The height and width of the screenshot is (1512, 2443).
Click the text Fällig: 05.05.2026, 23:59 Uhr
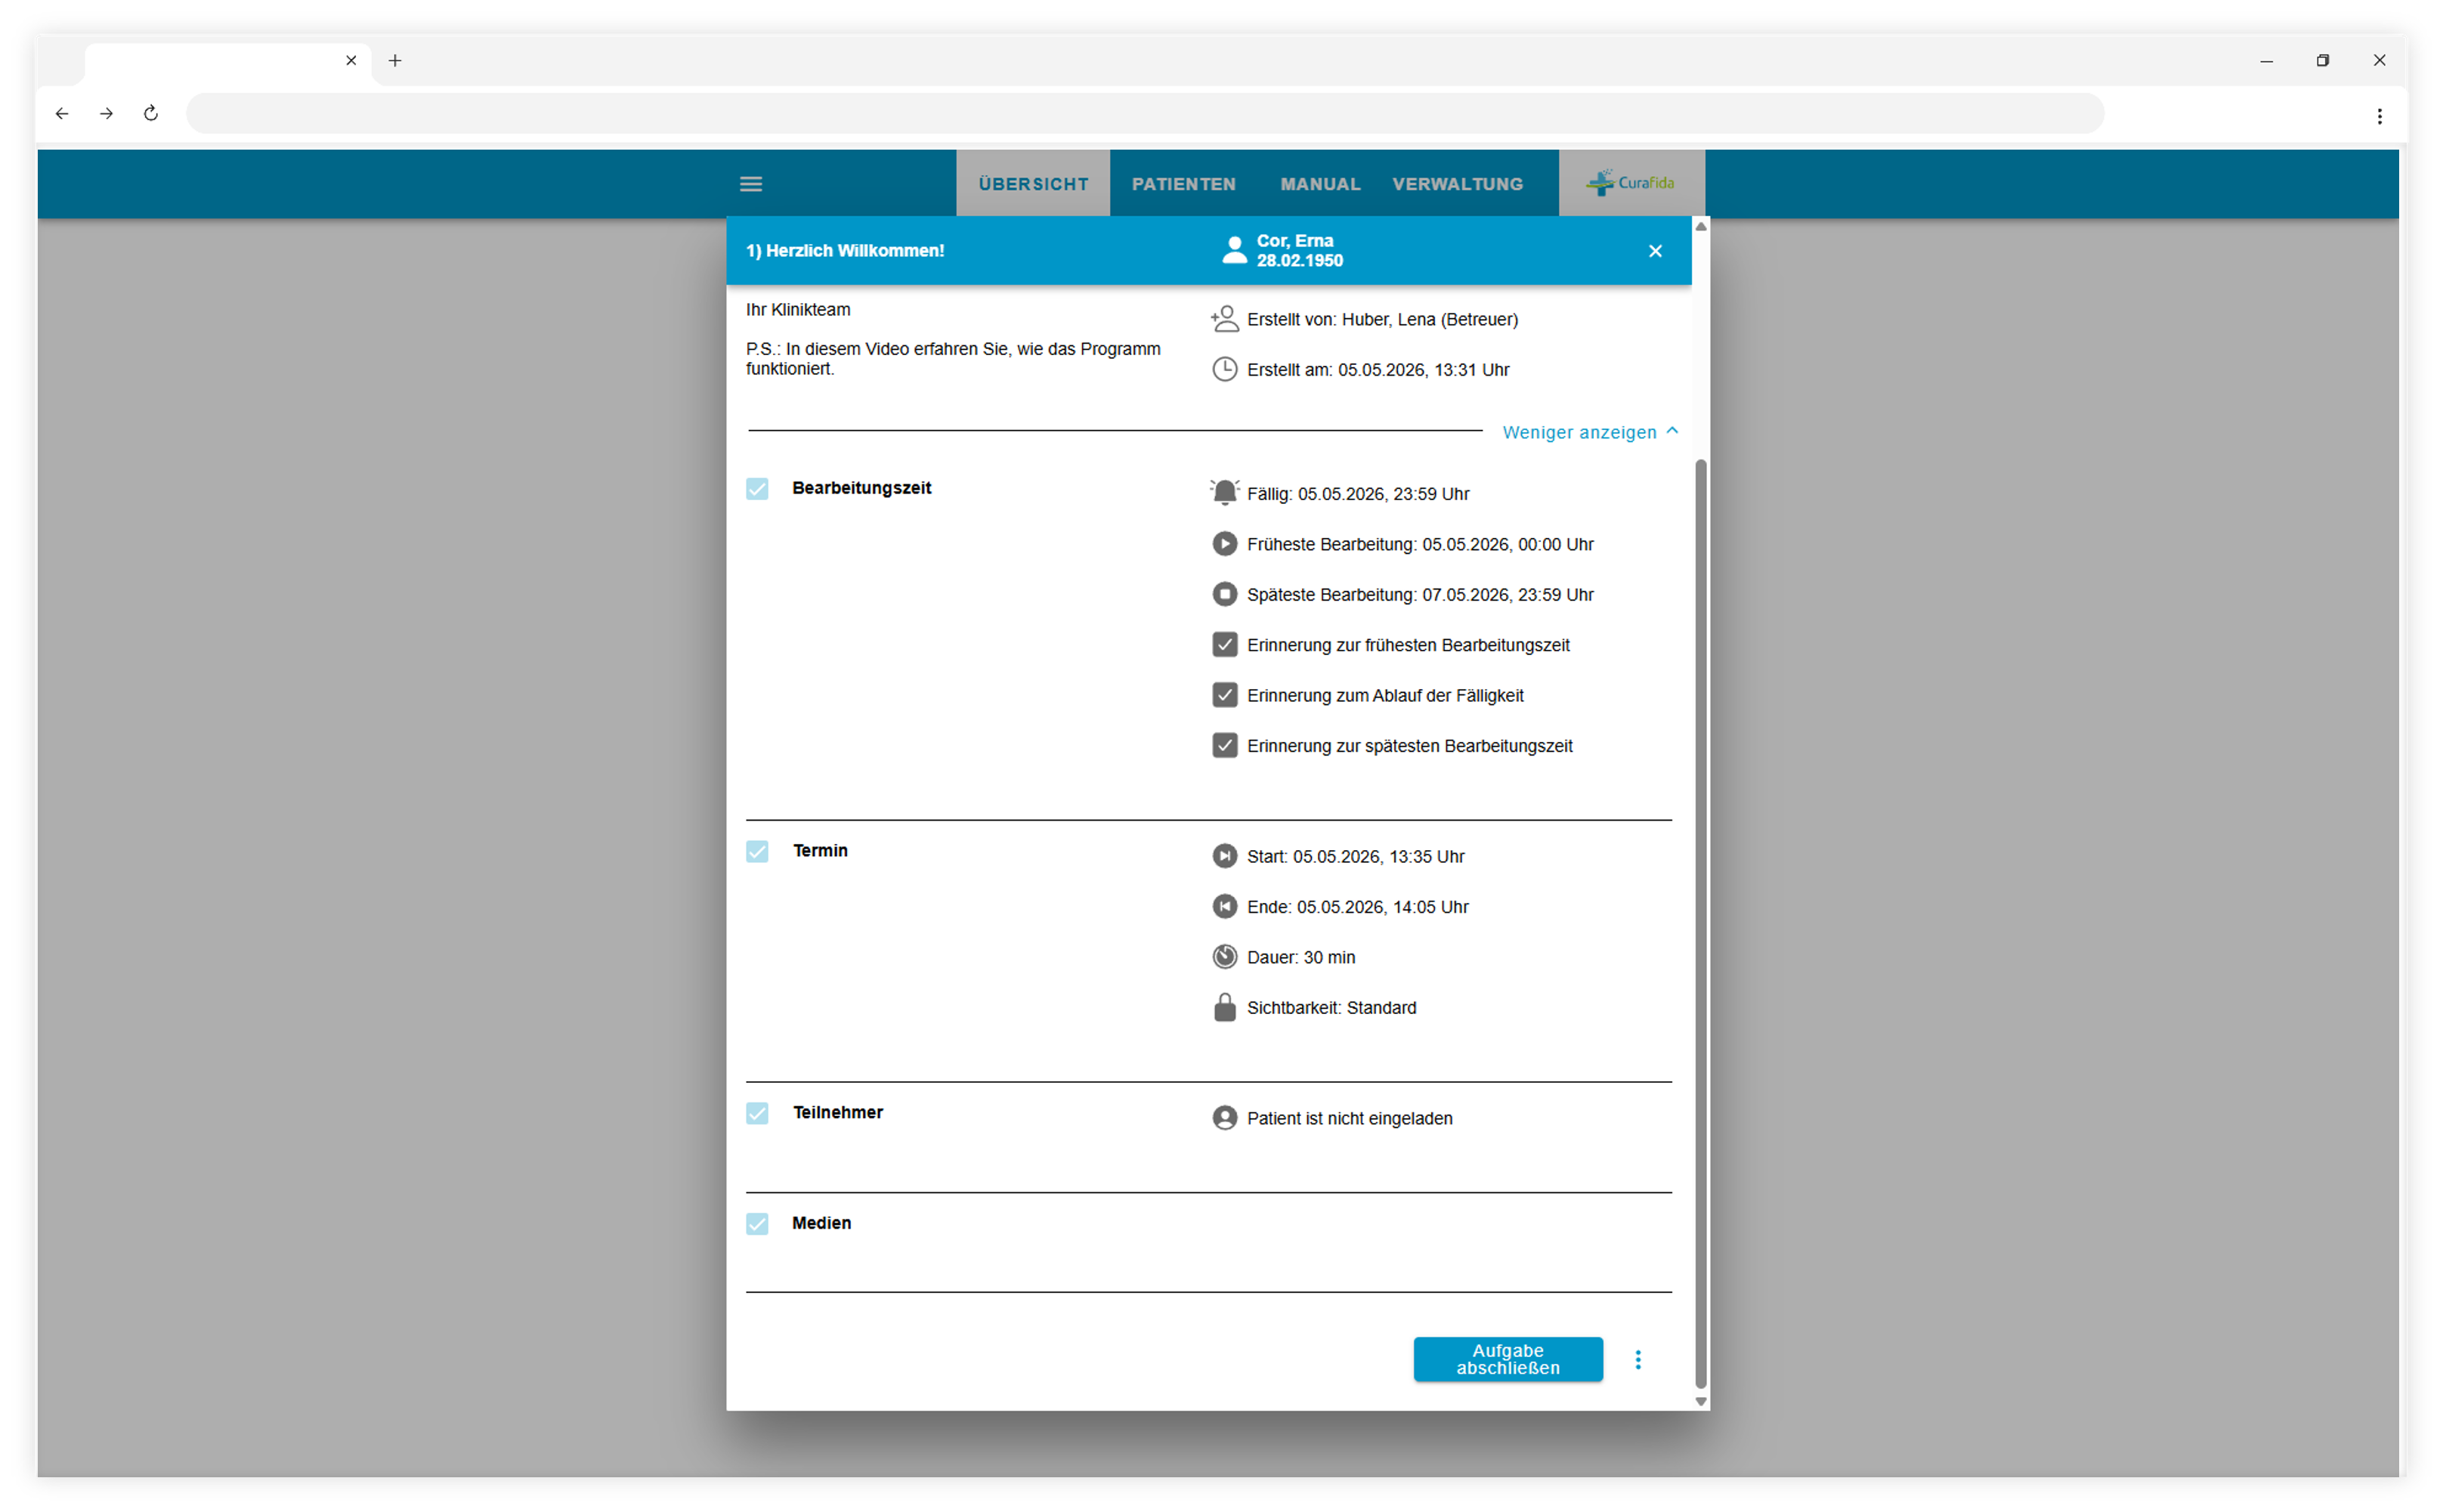point(1358,494)
